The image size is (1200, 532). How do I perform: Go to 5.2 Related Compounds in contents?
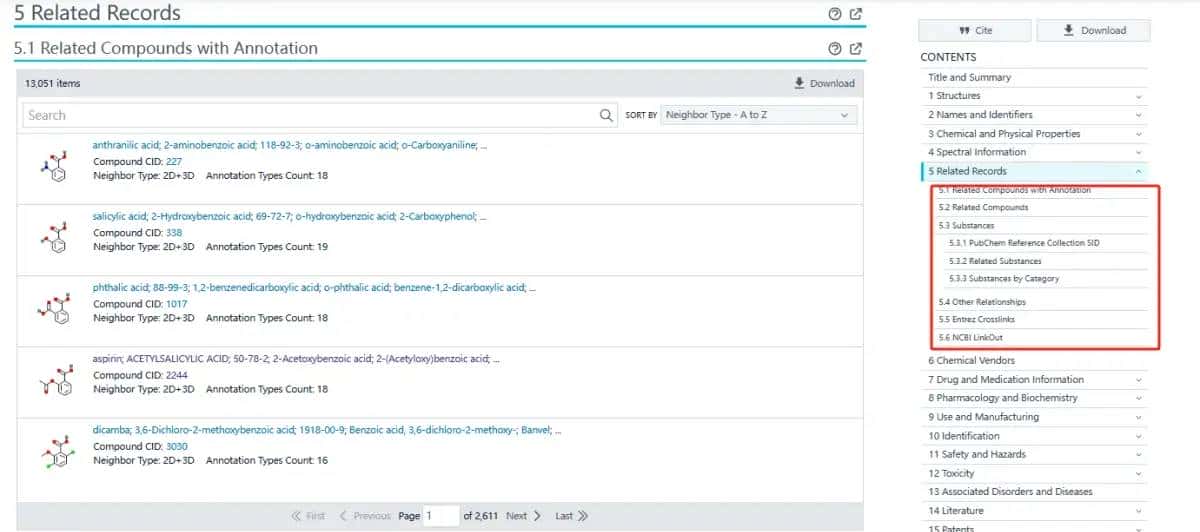(x=983, y=208)
